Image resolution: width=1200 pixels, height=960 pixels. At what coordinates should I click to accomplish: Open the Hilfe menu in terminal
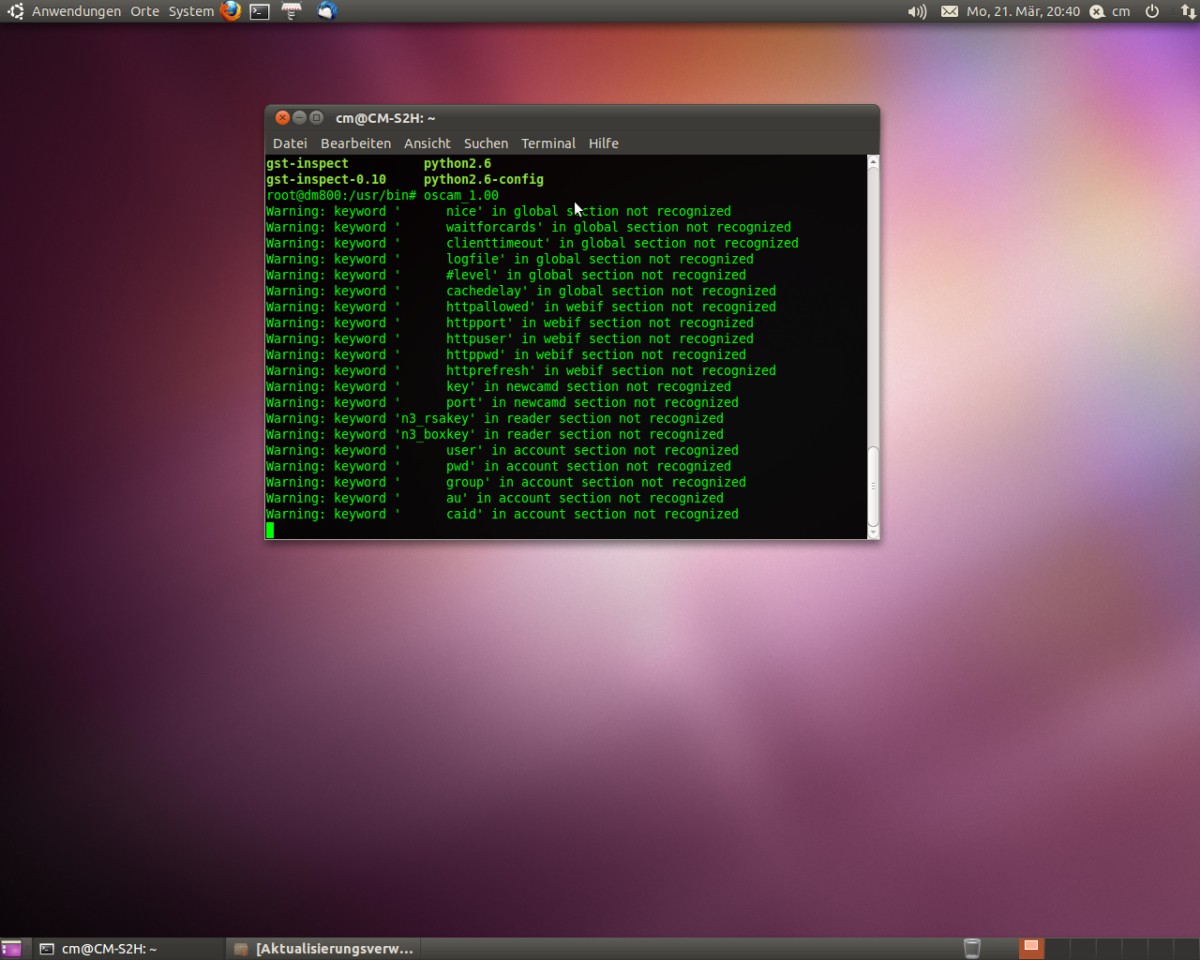(603, 143)
